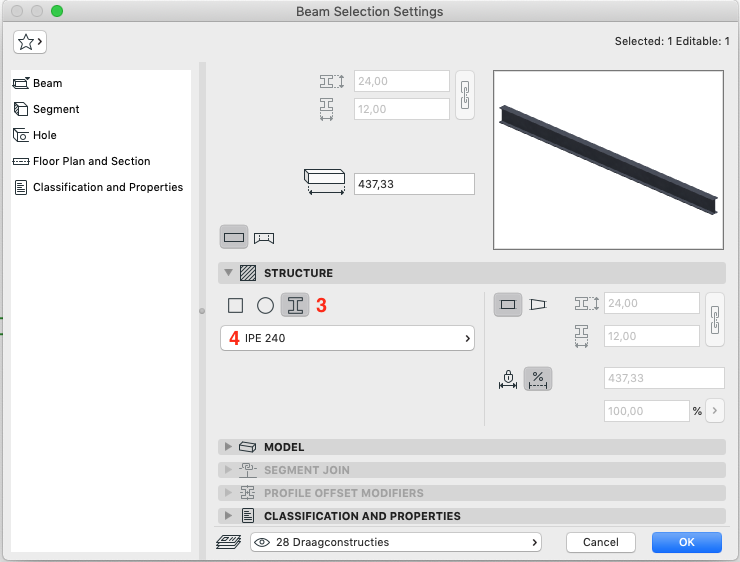740x562 pixels.
Task: Click the MODEL panel beam icon
Action: point(247,446)
